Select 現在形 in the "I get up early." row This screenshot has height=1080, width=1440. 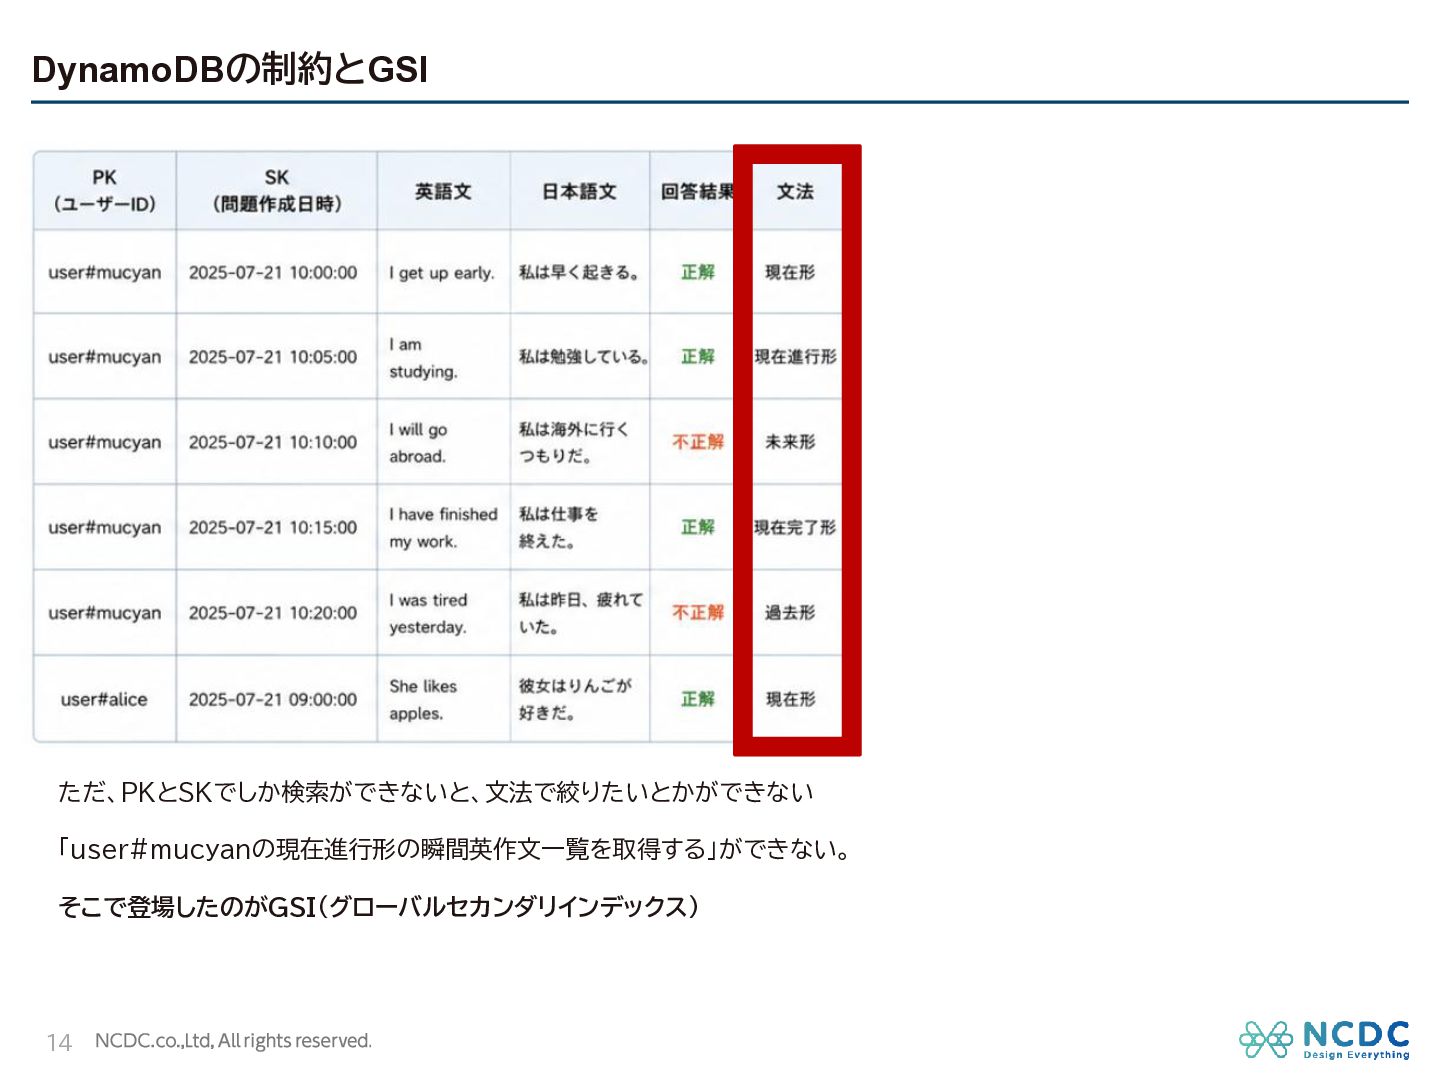790,272
